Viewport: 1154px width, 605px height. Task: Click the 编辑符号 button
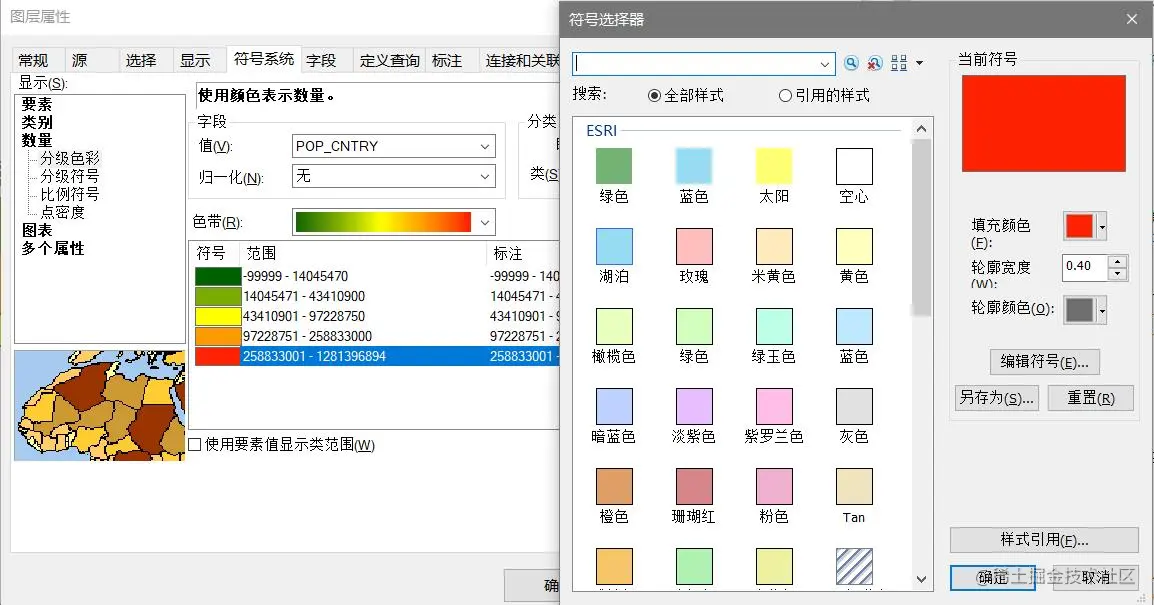1044,361
